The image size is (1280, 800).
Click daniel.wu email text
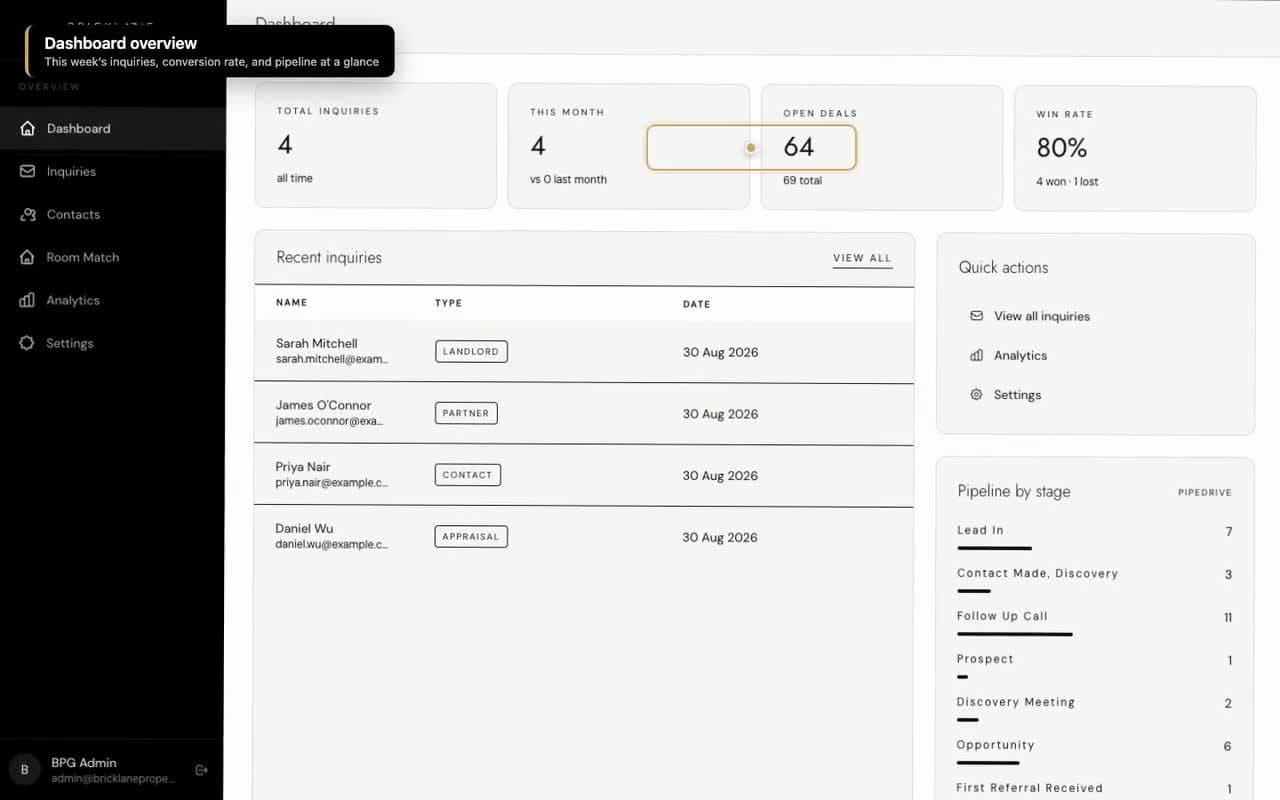pos(332,545)
